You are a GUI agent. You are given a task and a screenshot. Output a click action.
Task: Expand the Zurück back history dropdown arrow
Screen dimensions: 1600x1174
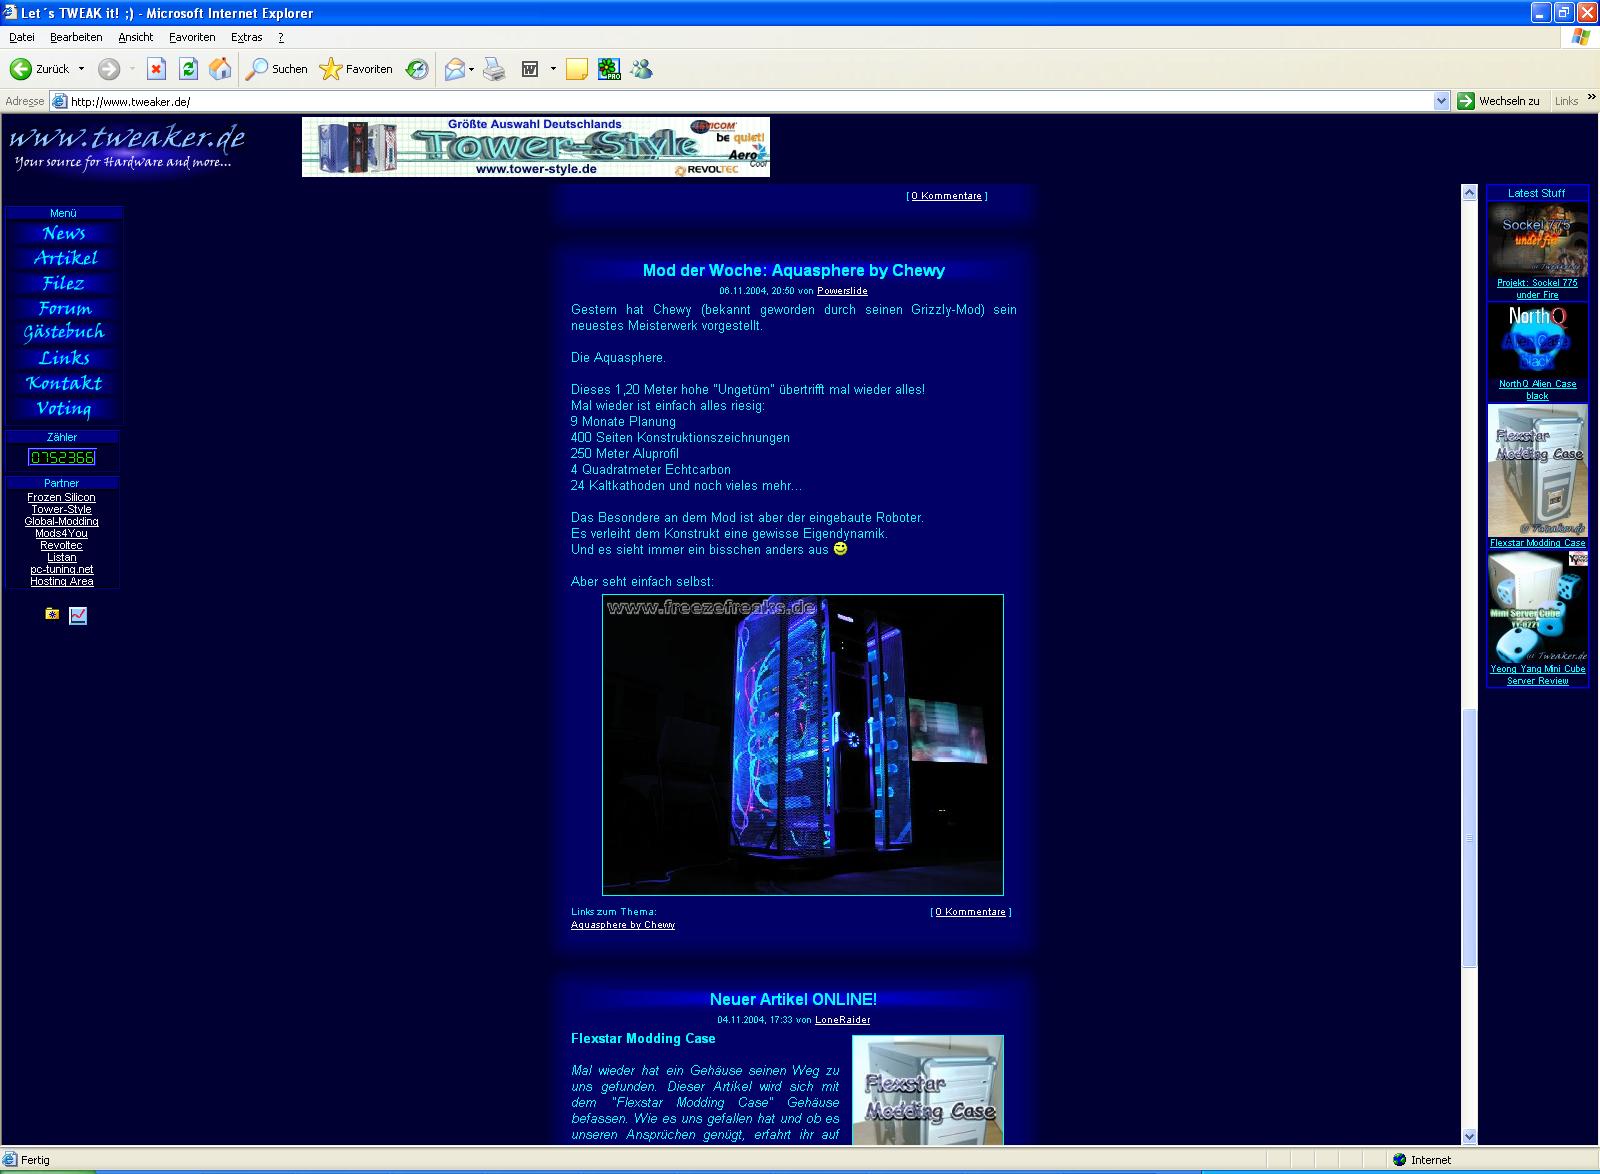(81, 69)
